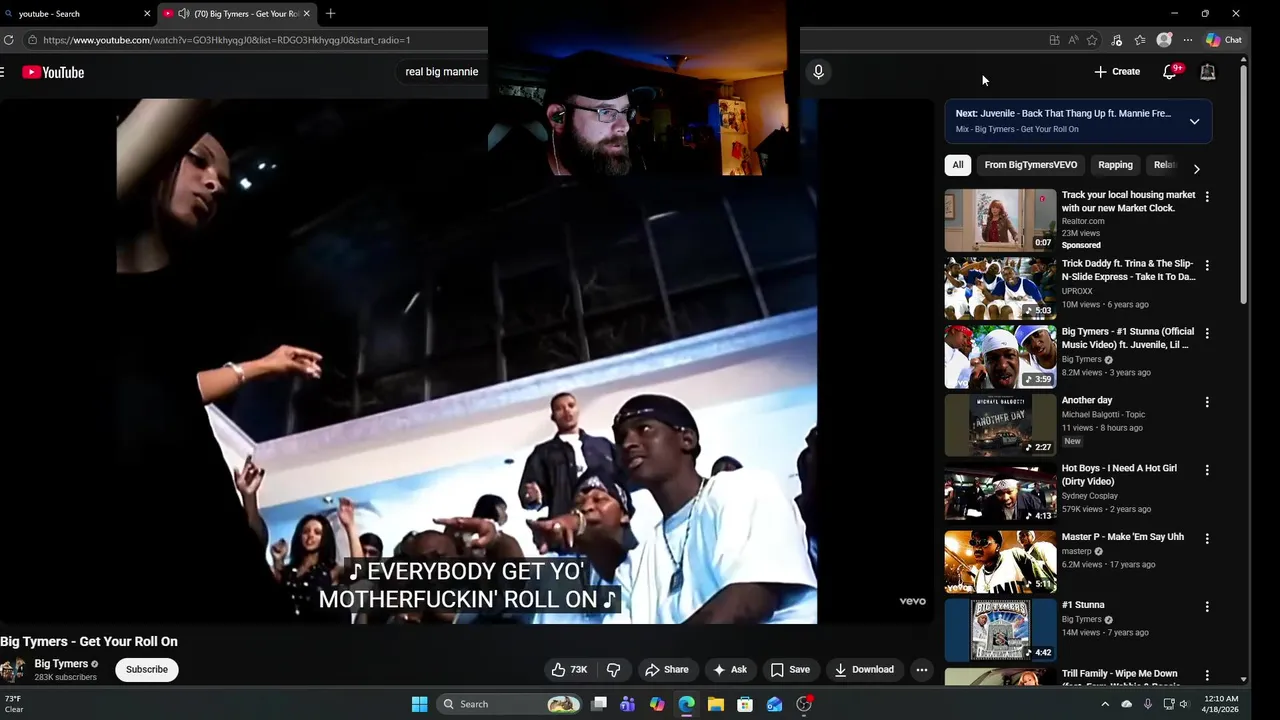Screen dimensions: 1280x720
Task: Open options for #1 Stunna Official Music Video
Action: (1207, 333)
